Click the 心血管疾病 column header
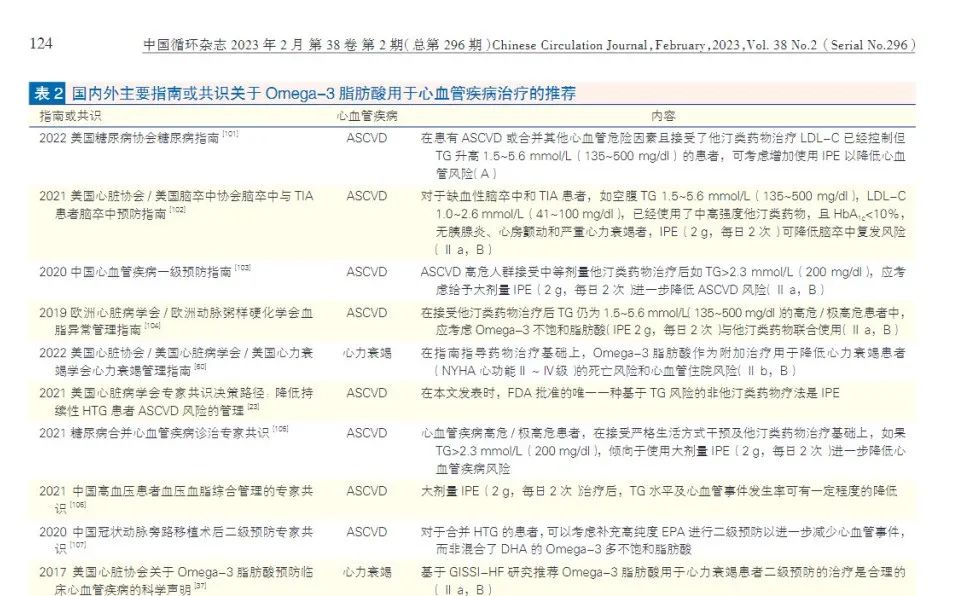 tap(366, 116)
